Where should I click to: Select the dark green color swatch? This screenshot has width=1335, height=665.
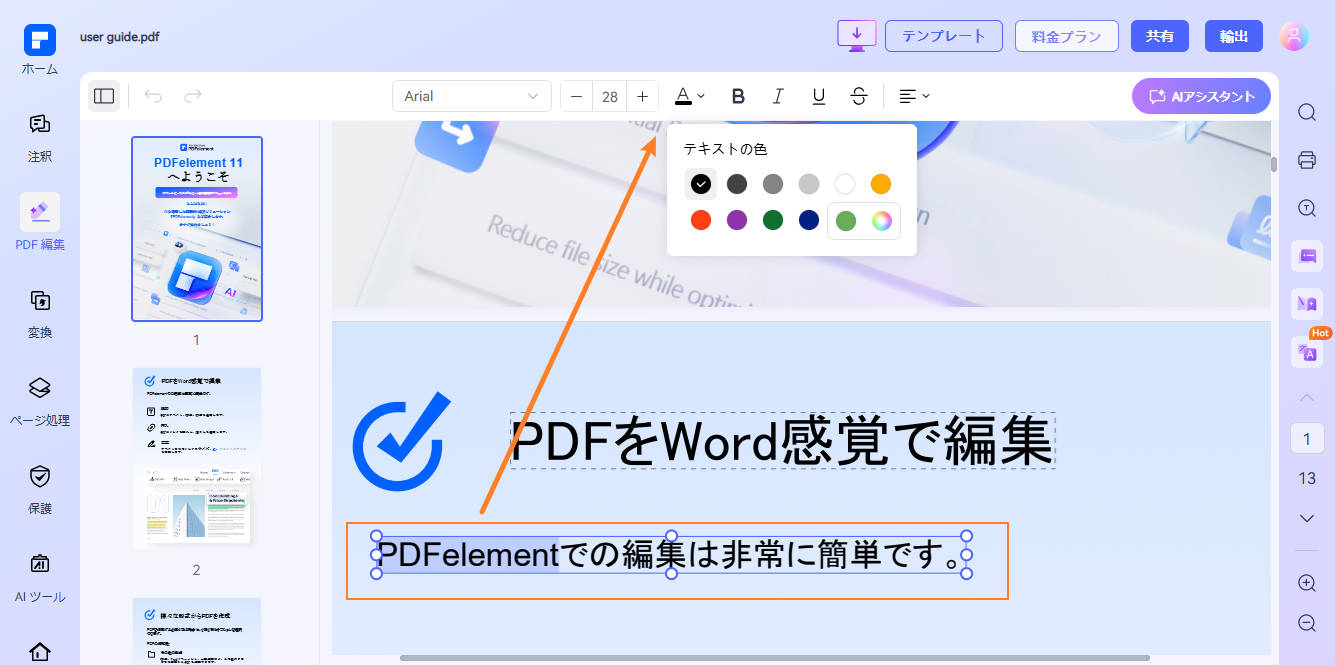(x=773, y=220)
